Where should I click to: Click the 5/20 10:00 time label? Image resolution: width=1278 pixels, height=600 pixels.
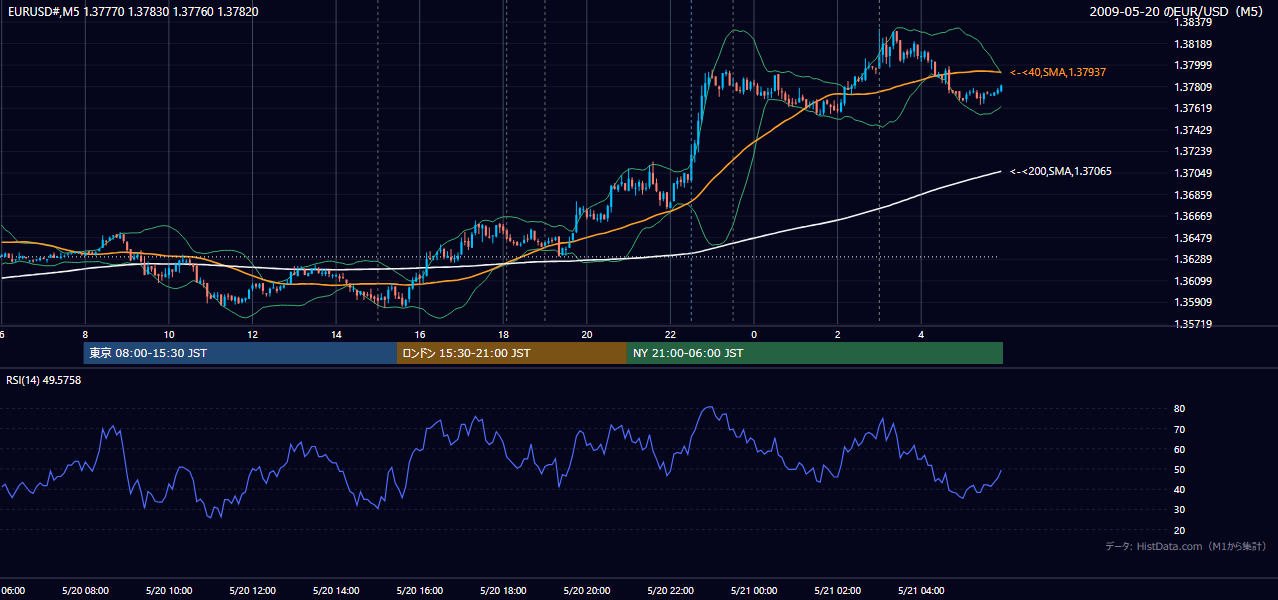pos(169,591)
